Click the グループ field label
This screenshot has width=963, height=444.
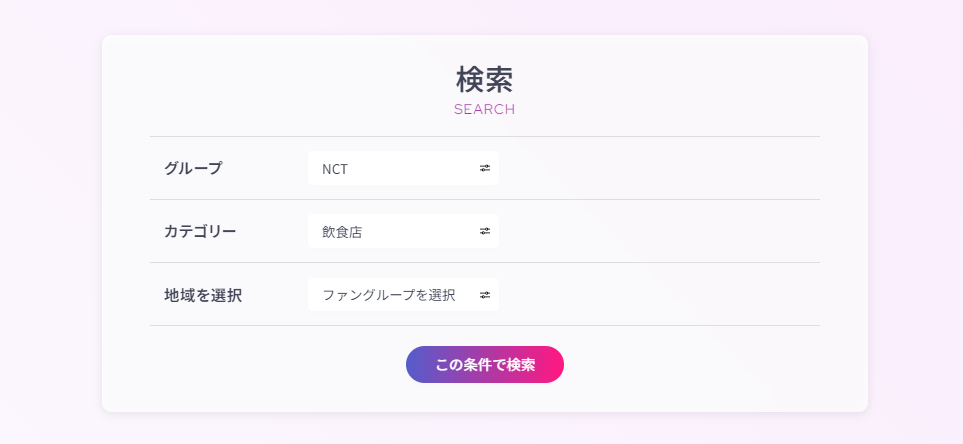[193, 168]
